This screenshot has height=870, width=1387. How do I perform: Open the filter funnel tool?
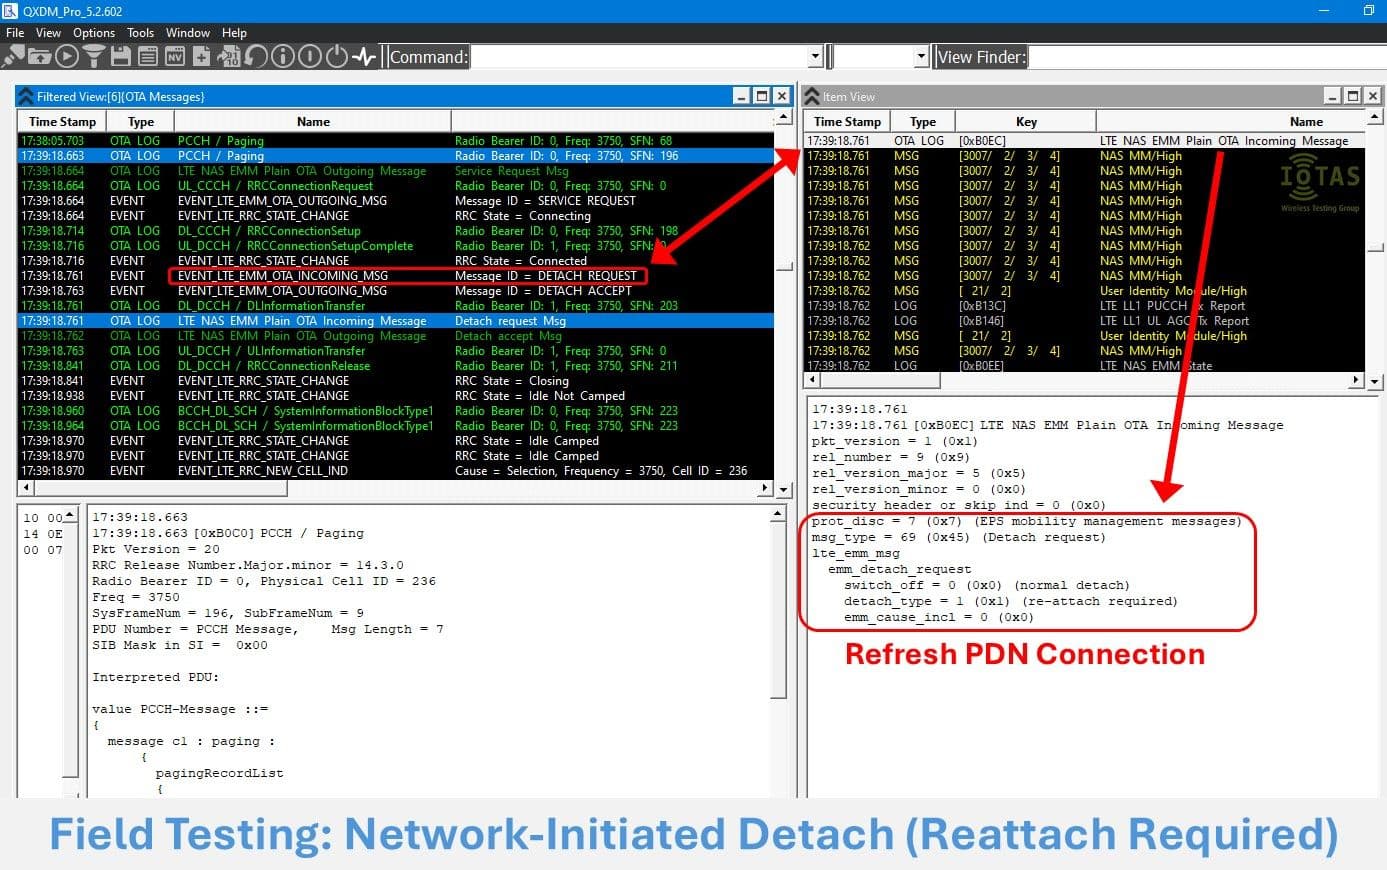click(94, 57)
